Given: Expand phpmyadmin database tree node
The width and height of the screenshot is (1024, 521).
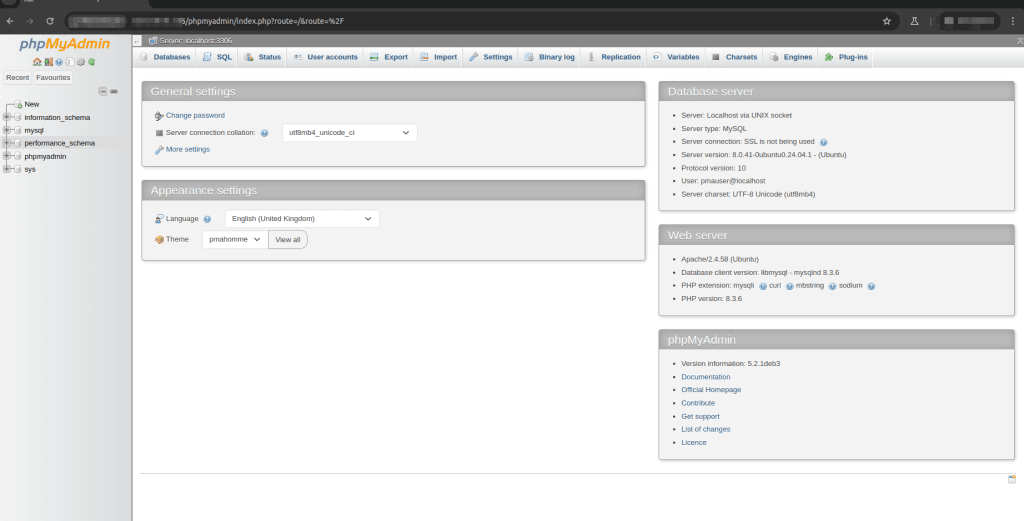Looking at the screenshot, I should pos(7,157).
